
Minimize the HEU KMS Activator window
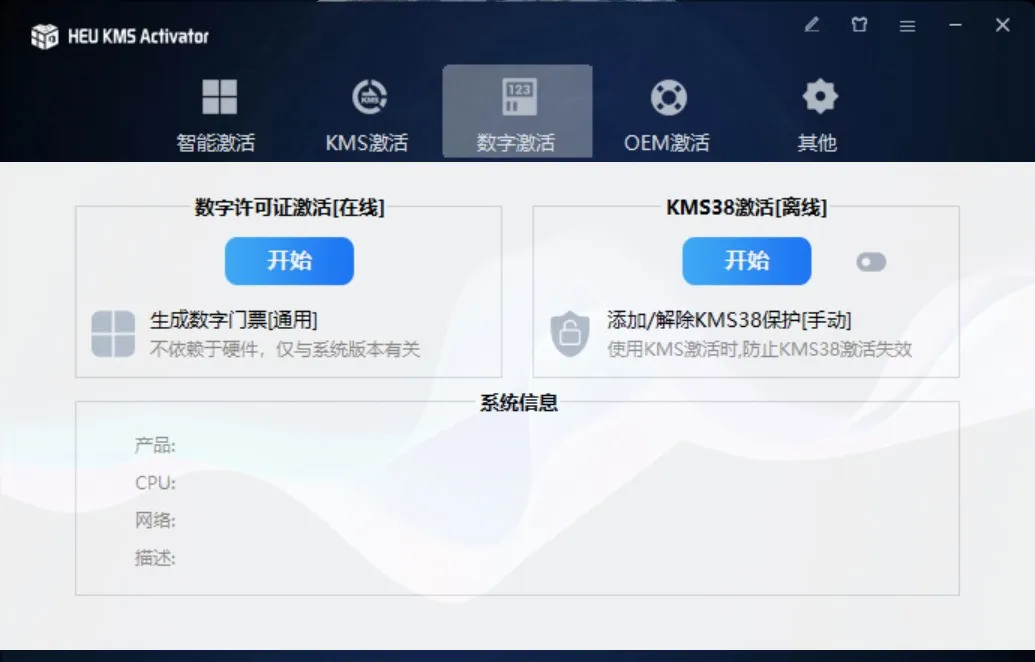(955, 25)
